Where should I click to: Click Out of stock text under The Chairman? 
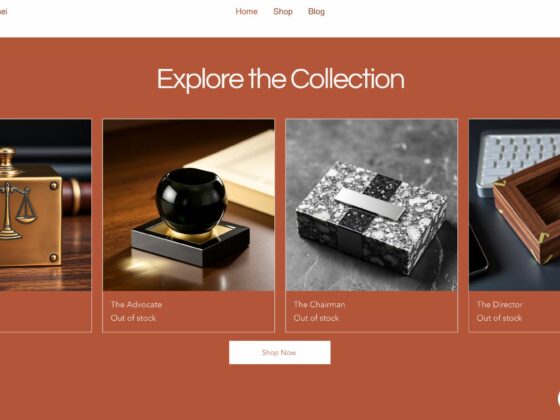(316, 318)
